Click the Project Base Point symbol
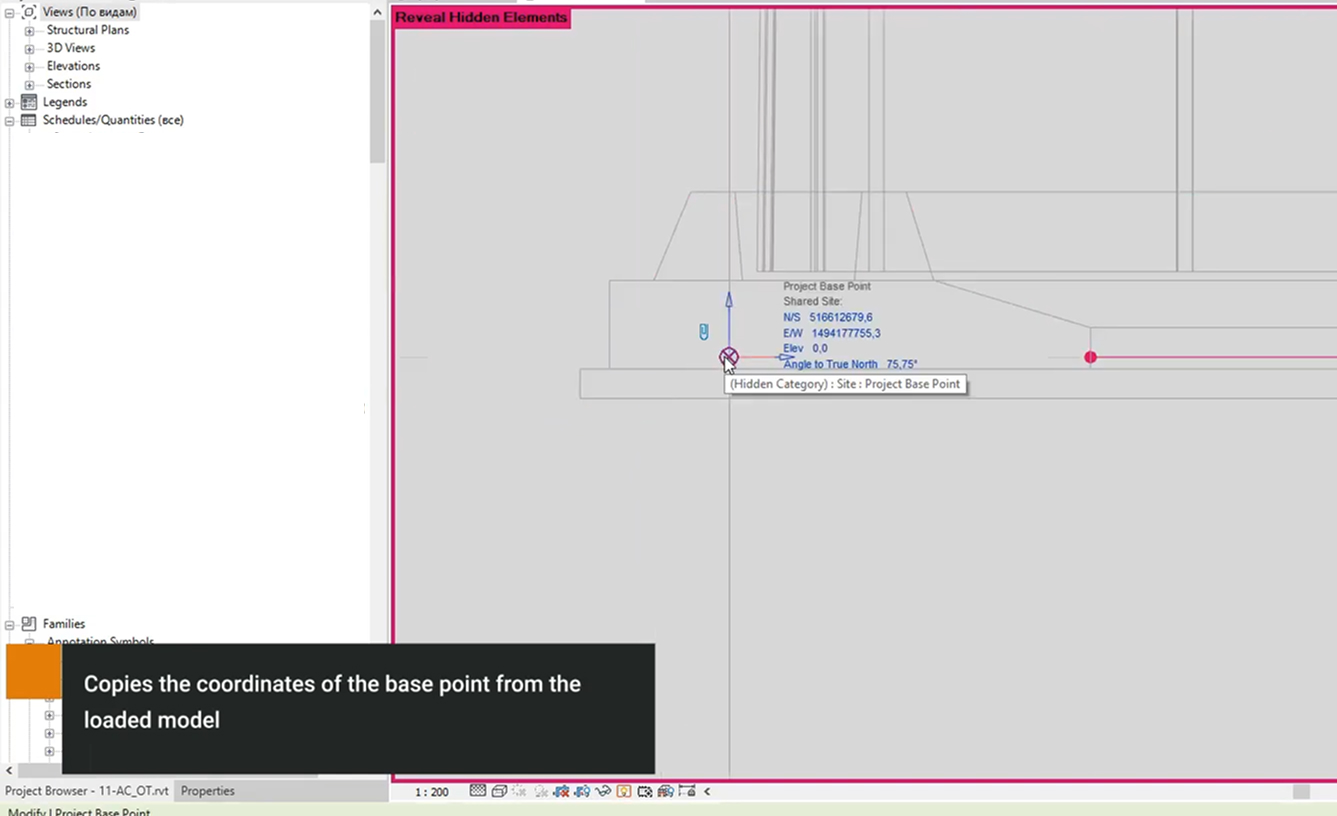This screenshot has width=1337, height=816. click(728, 357)
